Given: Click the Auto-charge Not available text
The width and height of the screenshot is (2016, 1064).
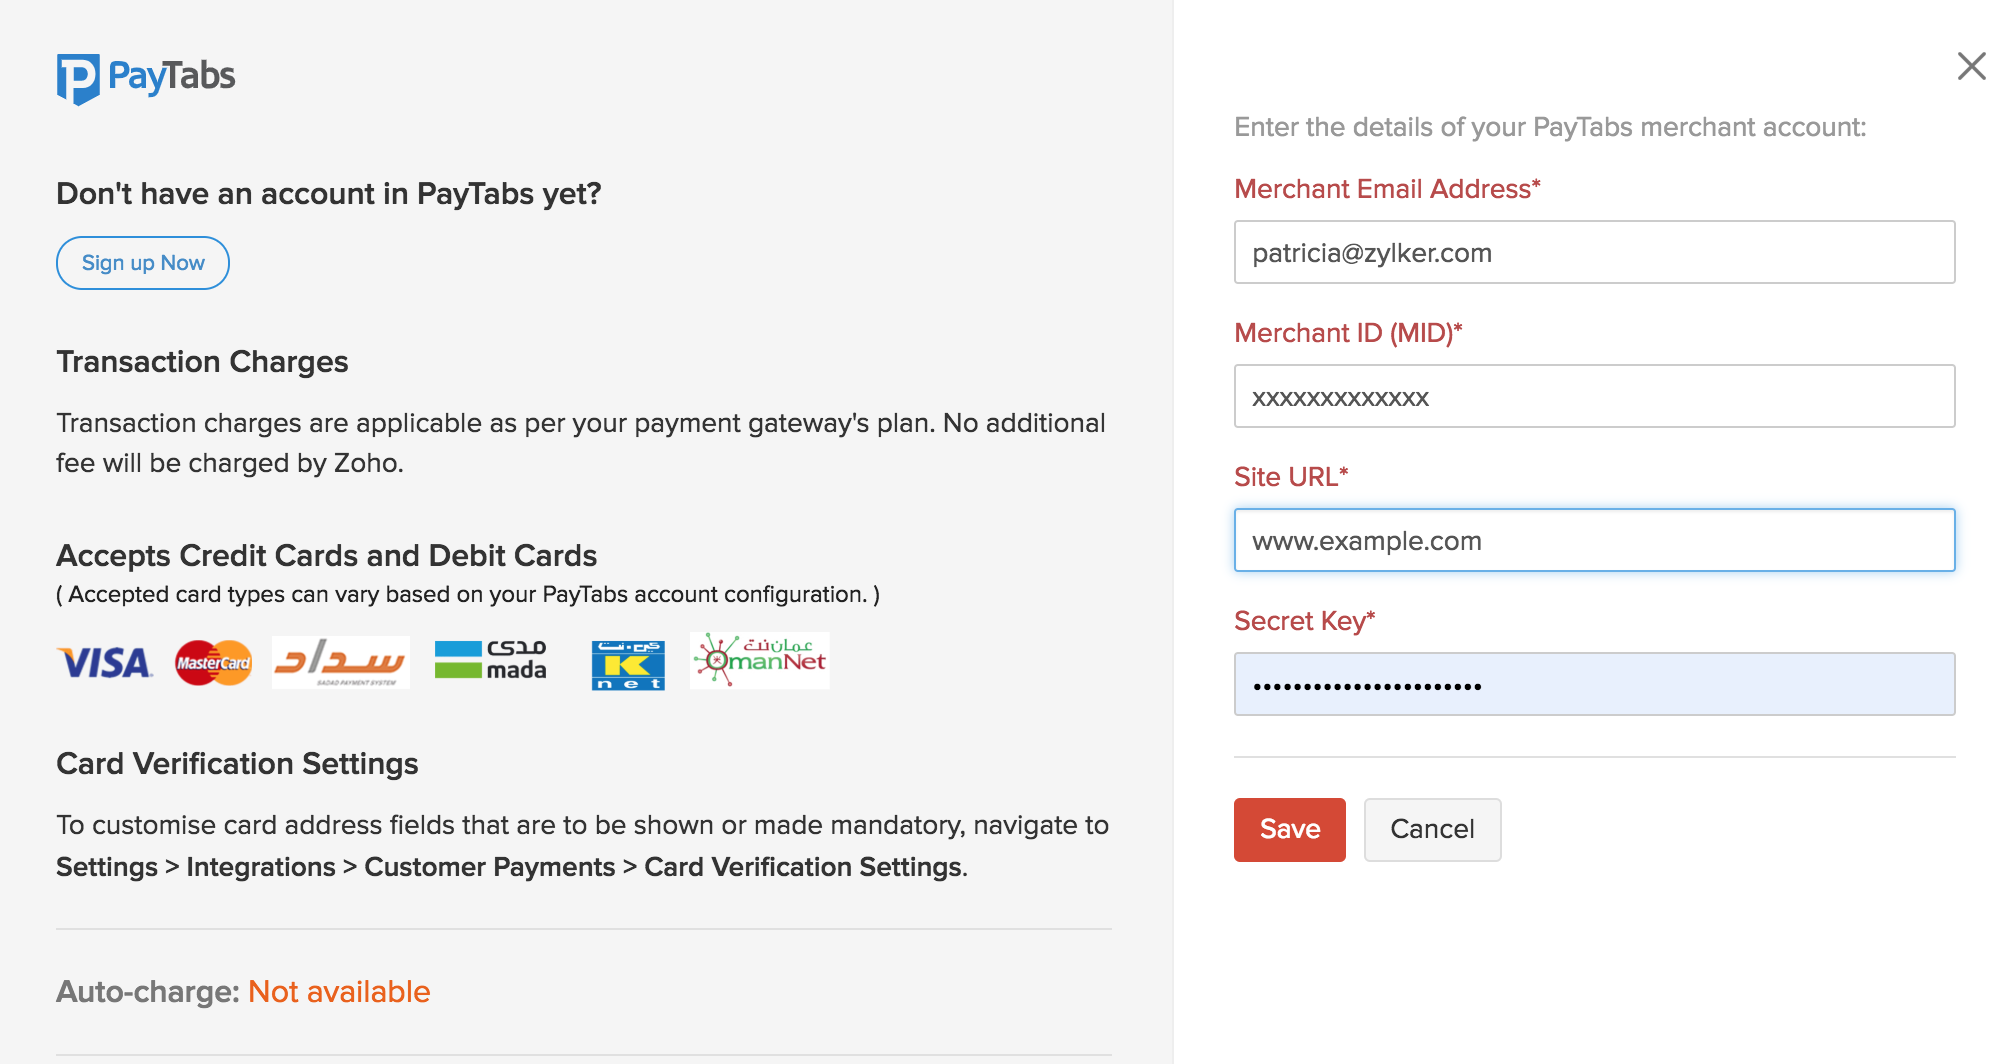Looking at the screenshot, I should pos(338,991).
